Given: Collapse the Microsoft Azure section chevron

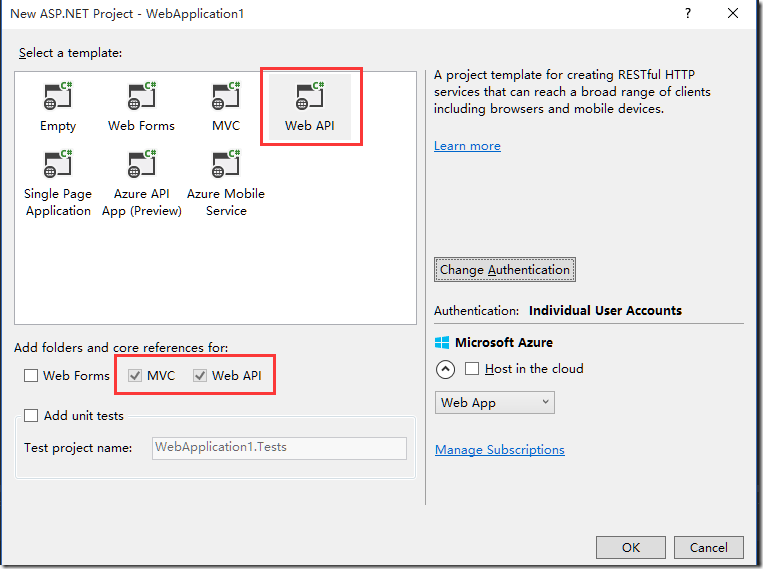Looking at the screenshot, I should [445, 369].
